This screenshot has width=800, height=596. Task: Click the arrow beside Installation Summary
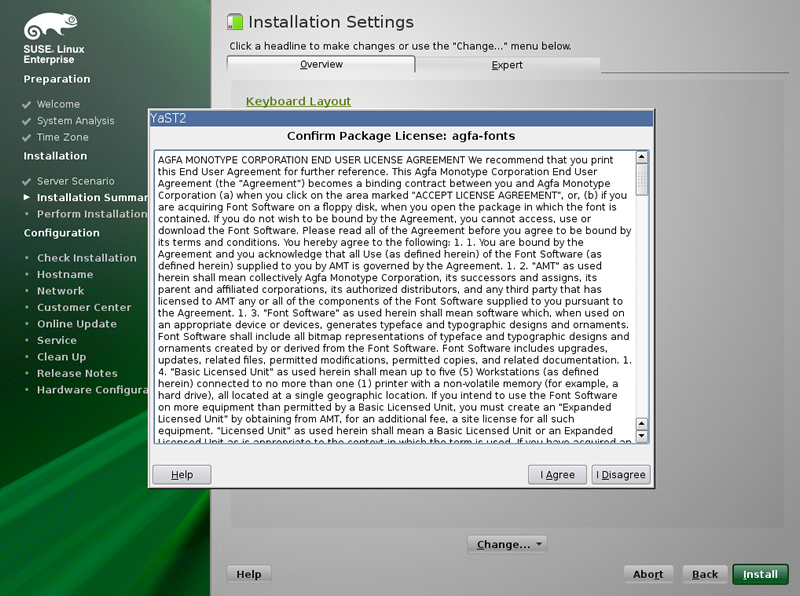coord(27,197)
